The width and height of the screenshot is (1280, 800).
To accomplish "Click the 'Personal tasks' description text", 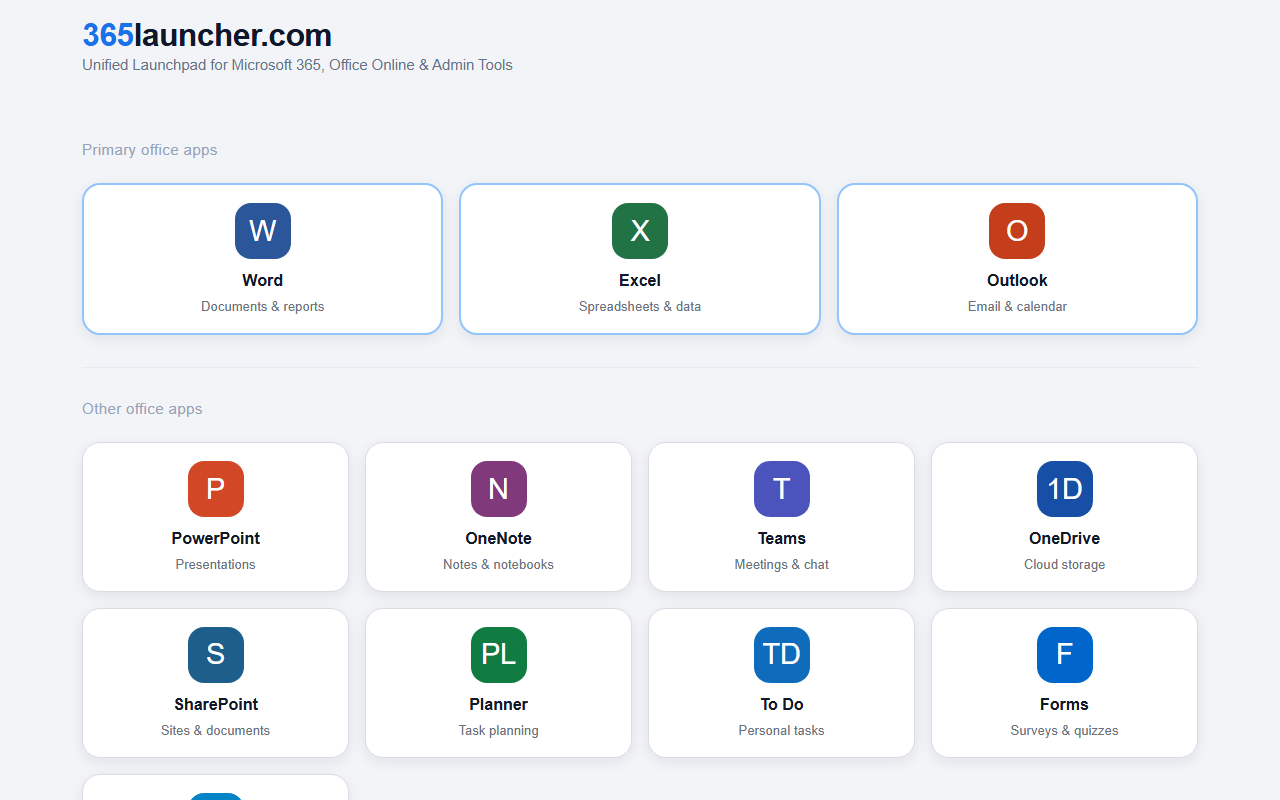I will (x=782, y=730).
